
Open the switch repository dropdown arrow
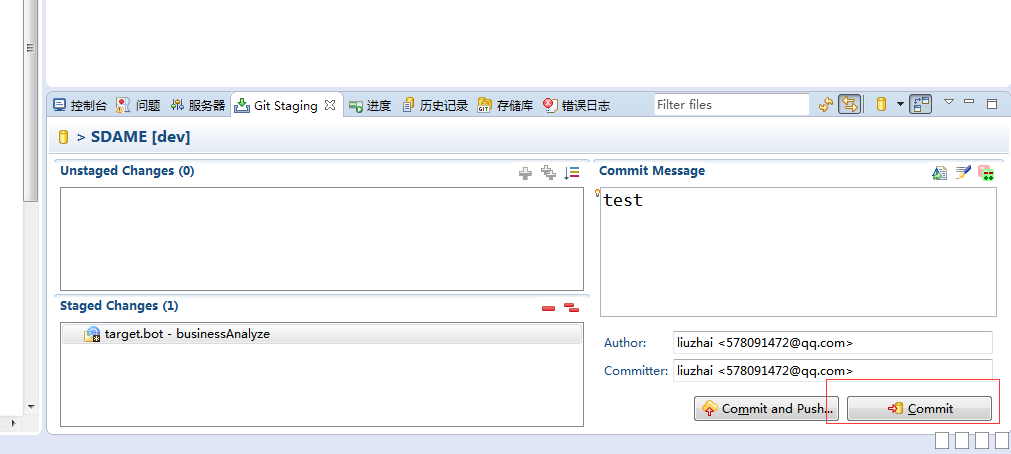pos(900,104)
